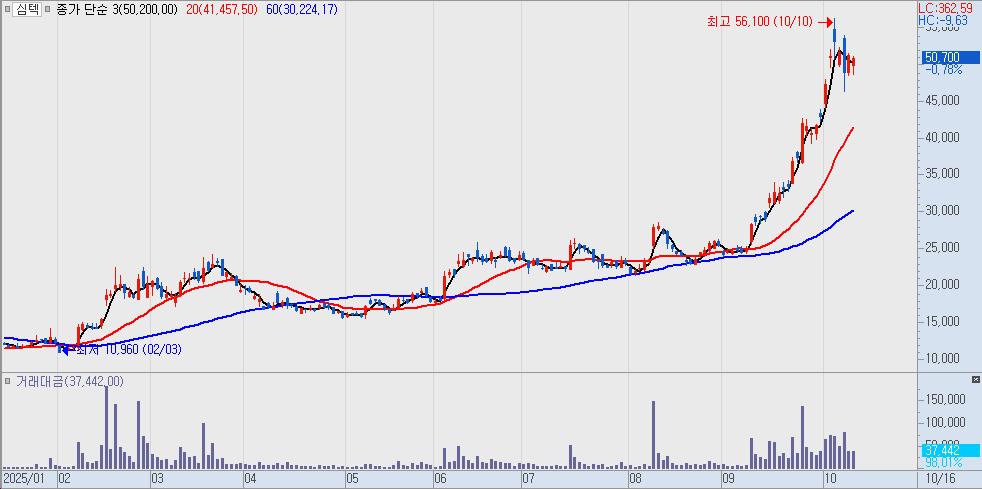Click the 08 month axis label
This screenshot has height=489, width=982.
tap(636, 479)
